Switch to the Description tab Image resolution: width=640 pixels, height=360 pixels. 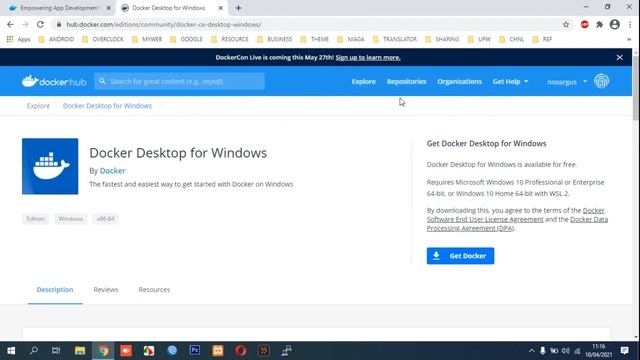point(55,289)
